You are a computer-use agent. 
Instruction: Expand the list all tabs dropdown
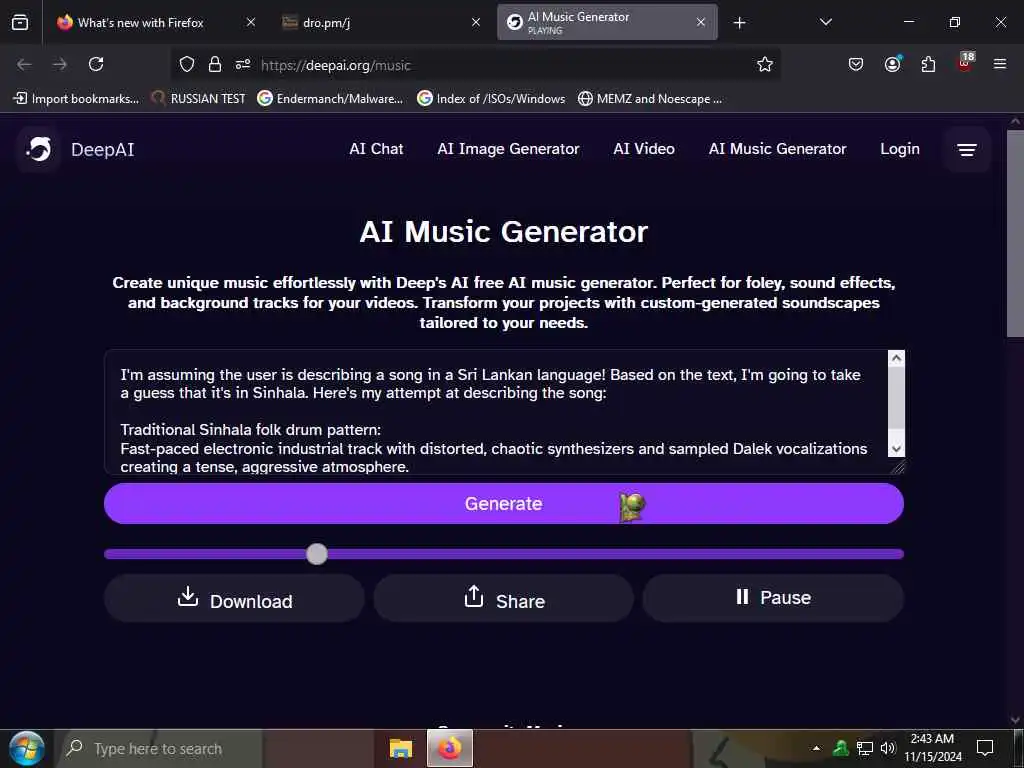(x=825, y=22)
